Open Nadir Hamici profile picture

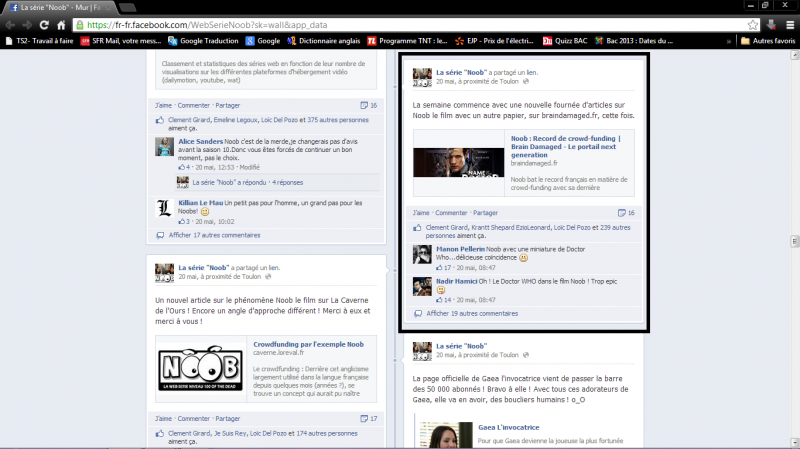(x=422, y=286)
